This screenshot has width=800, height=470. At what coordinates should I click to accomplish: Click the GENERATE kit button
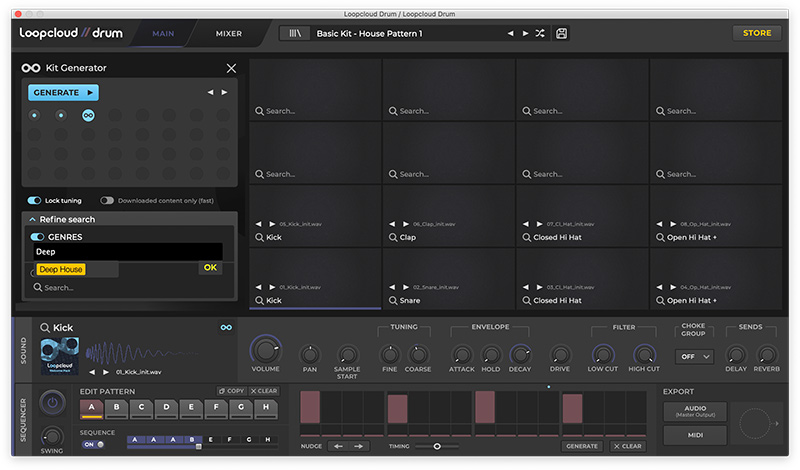coord(63,92)
